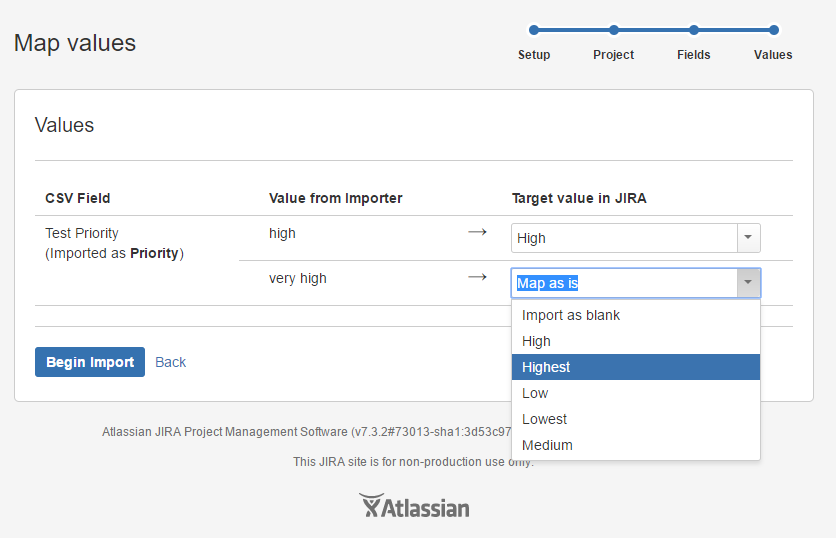Choose 'Medium' in the dropdown list
The width and height of the screenshot is (836, 538).
[636, 445]
